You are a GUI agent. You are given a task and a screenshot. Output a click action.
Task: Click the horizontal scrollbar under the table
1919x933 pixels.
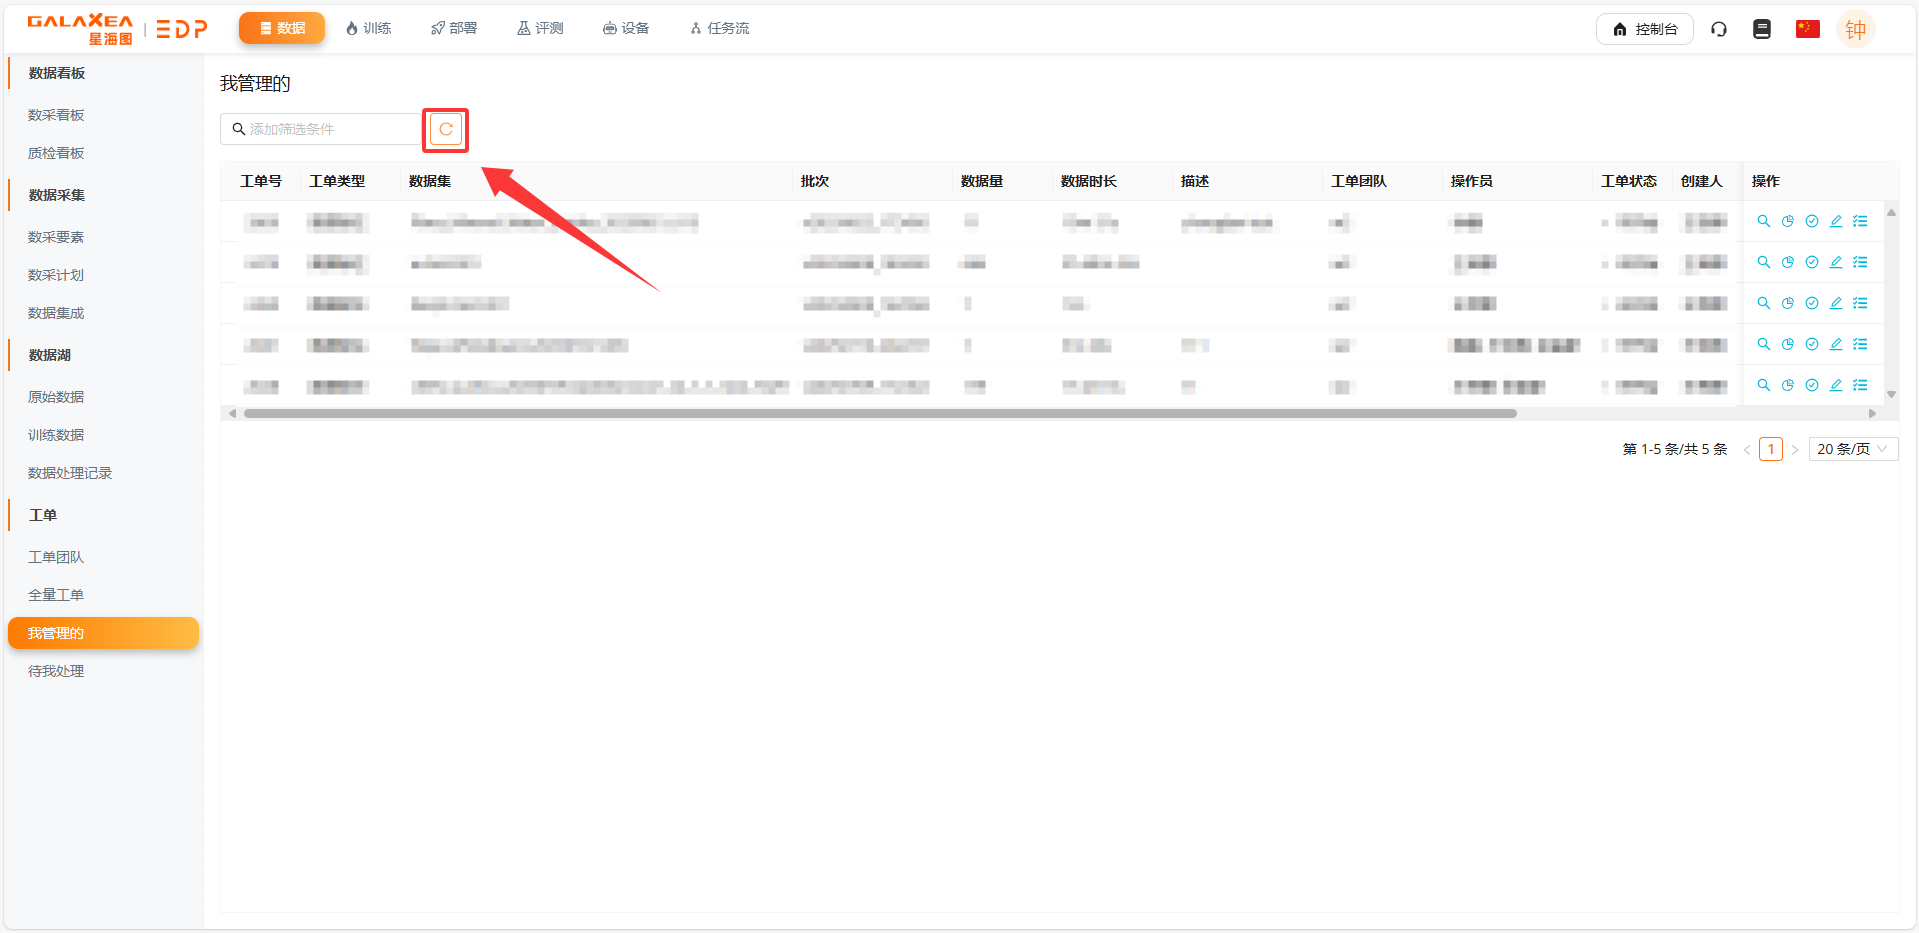pyautogui.click(x=880, y=413)
